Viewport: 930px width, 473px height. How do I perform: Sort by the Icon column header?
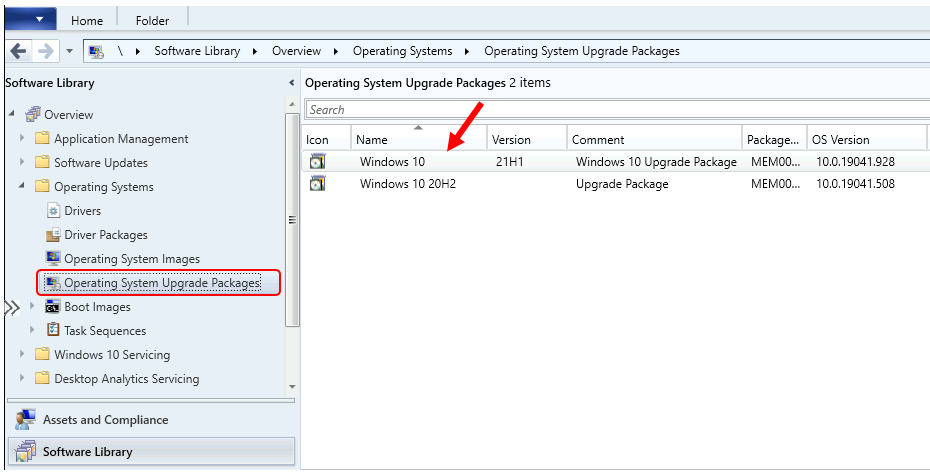tap(326, 139)
